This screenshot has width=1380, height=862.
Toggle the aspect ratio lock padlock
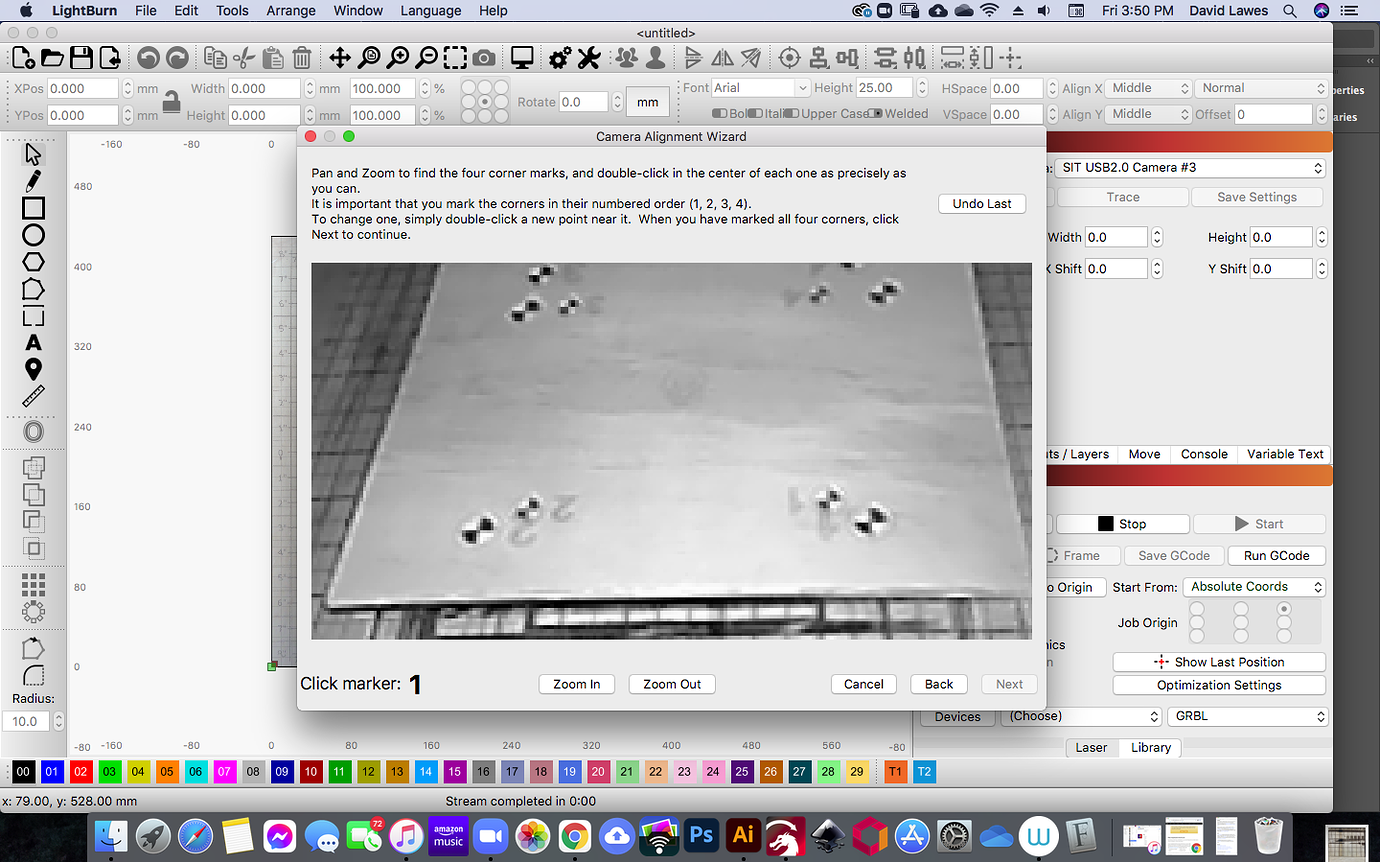[173, 101]
